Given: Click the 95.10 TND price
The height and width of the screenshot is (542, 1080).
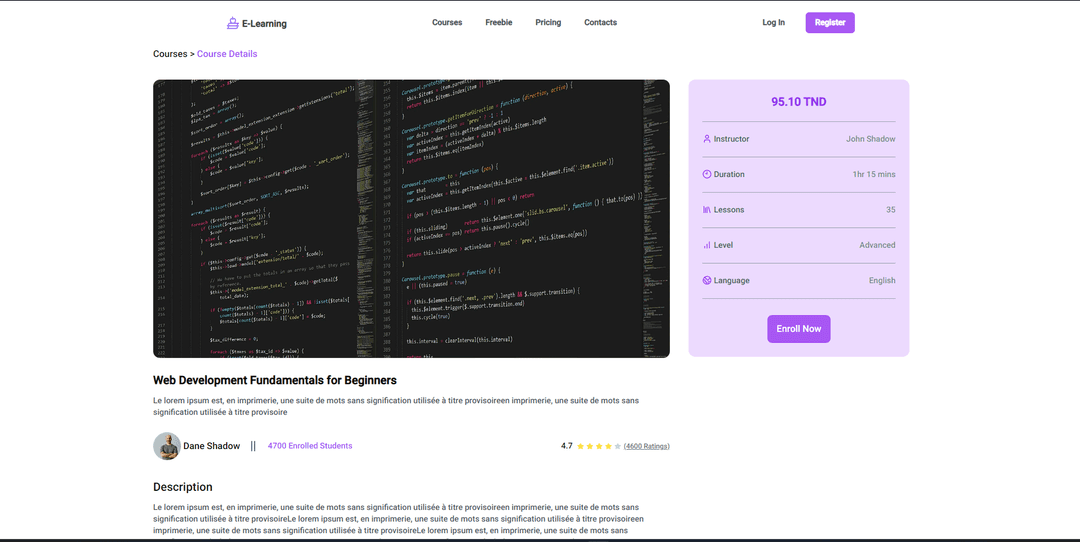Looking at the screenshot, I should click(799, 102).
